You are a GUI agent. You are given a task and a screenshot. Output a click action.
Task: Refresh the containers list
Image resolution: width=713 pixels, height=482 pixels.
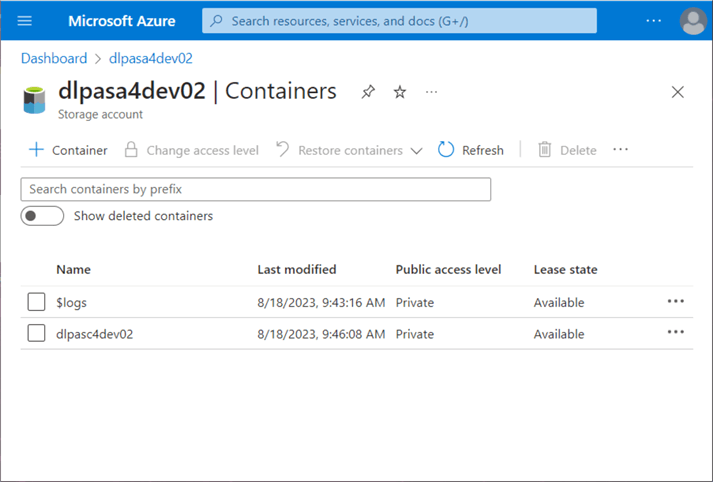pyautogui.click(x=471, y=150)
